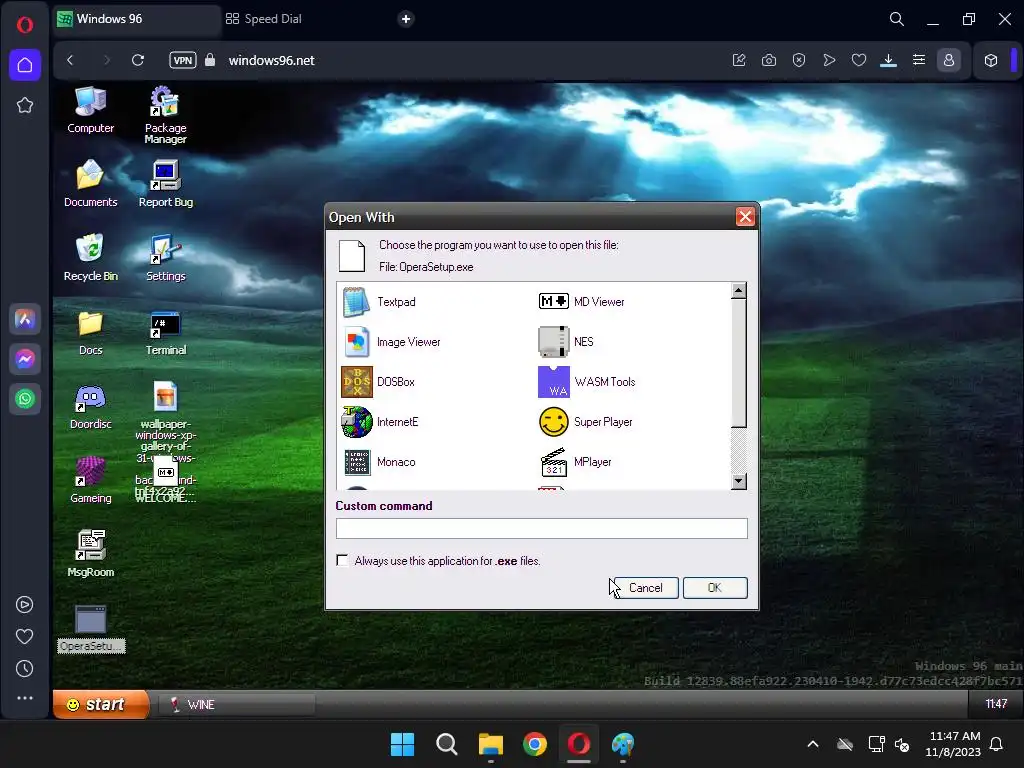This screenshot has height=768, width=1024.
Task: Open File Explorer from Windows taskbar
Action: tap(490, 744)
